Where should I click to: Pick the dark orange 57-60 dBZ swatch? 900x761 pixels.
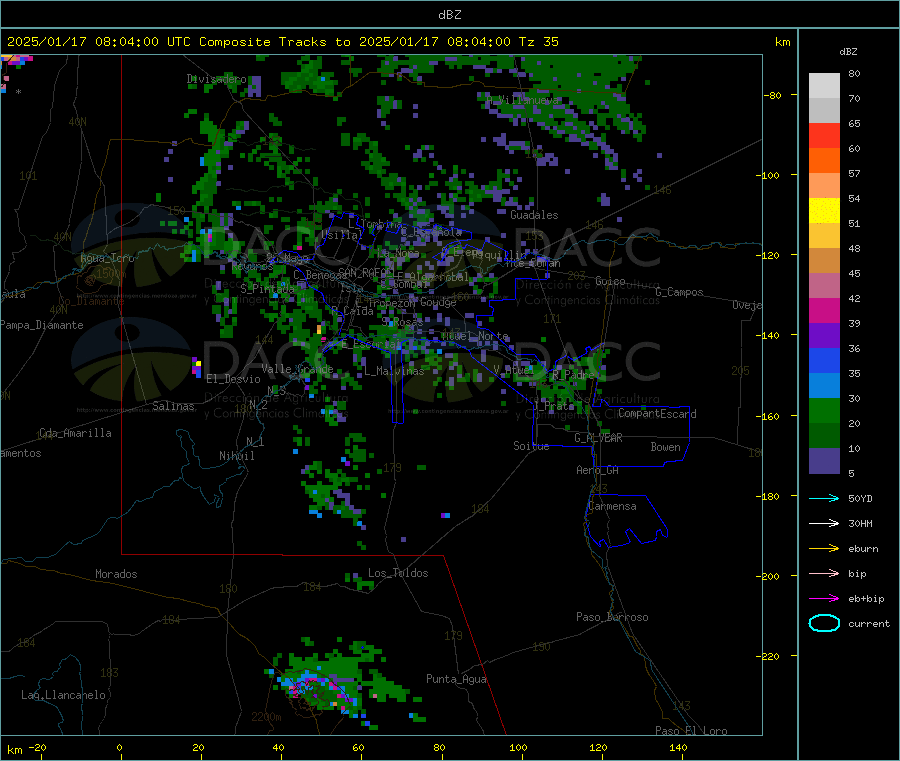[x=824, y=161]
